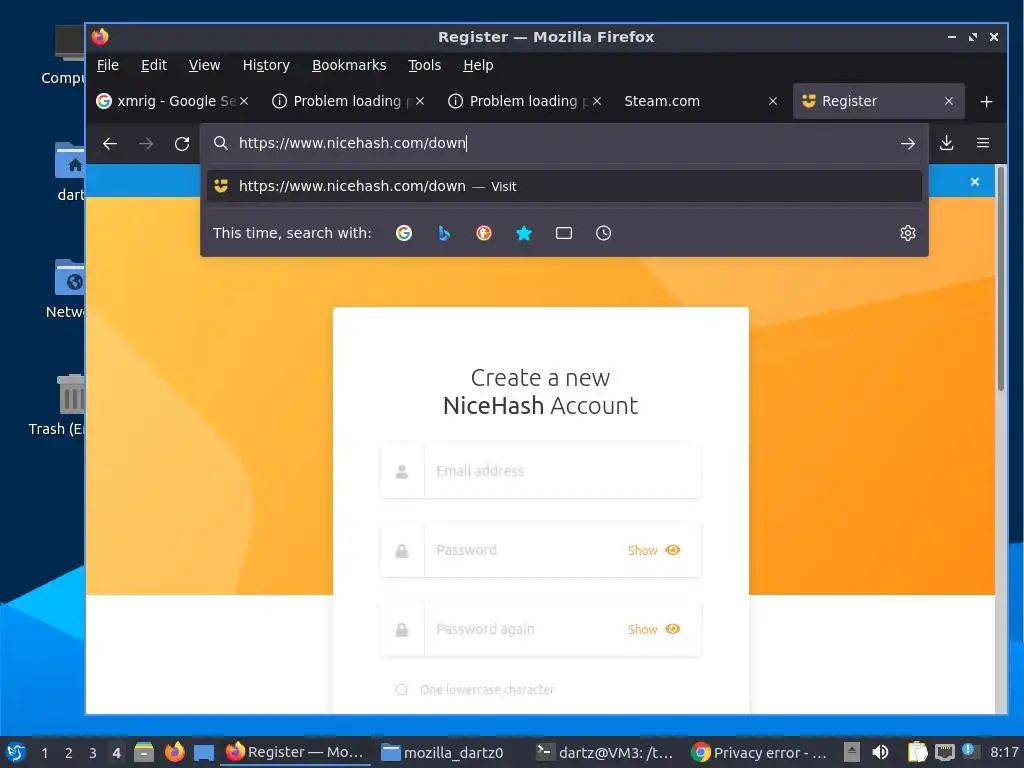Click into the address bar URL text
This screenshot has height=768, width=1024.
click(x=353, y=143)
